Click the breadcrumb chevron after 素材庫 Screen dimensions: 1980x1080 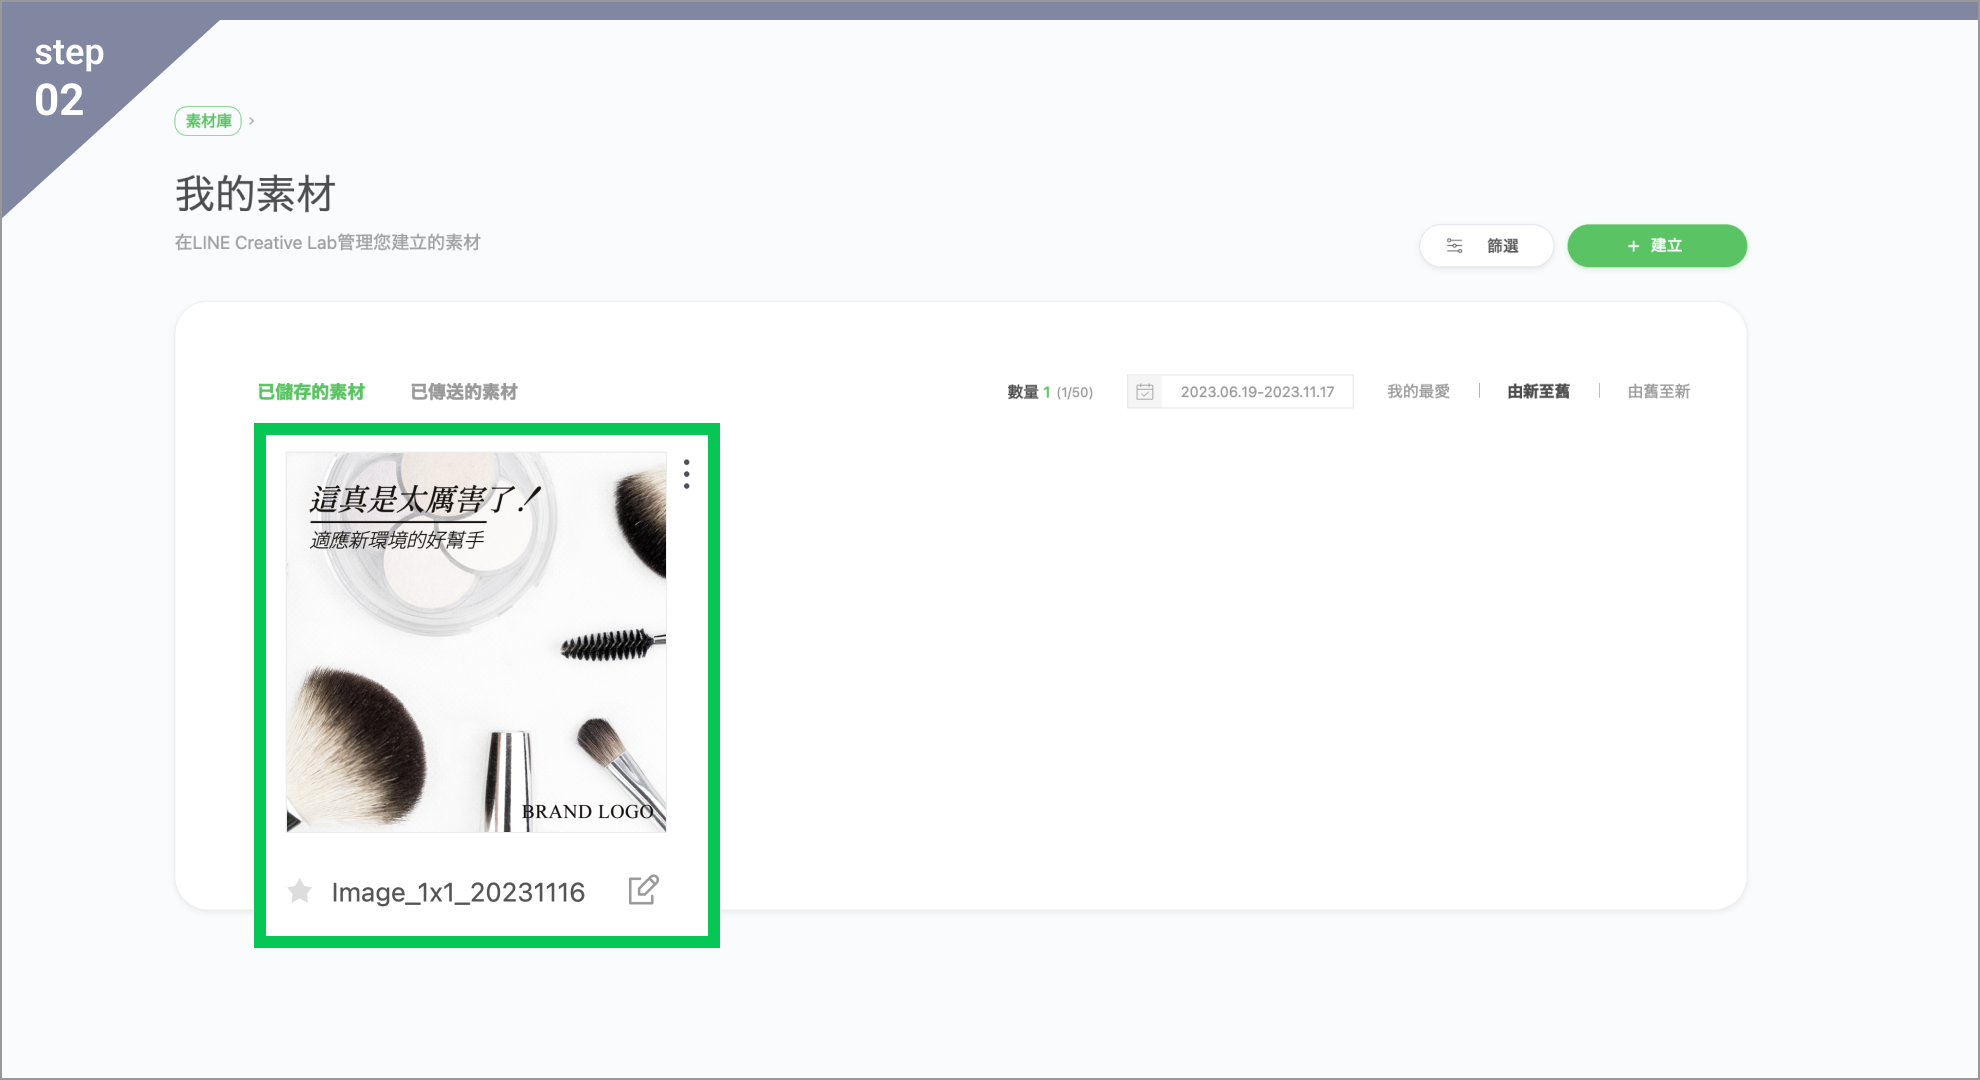tap(252, 121)
